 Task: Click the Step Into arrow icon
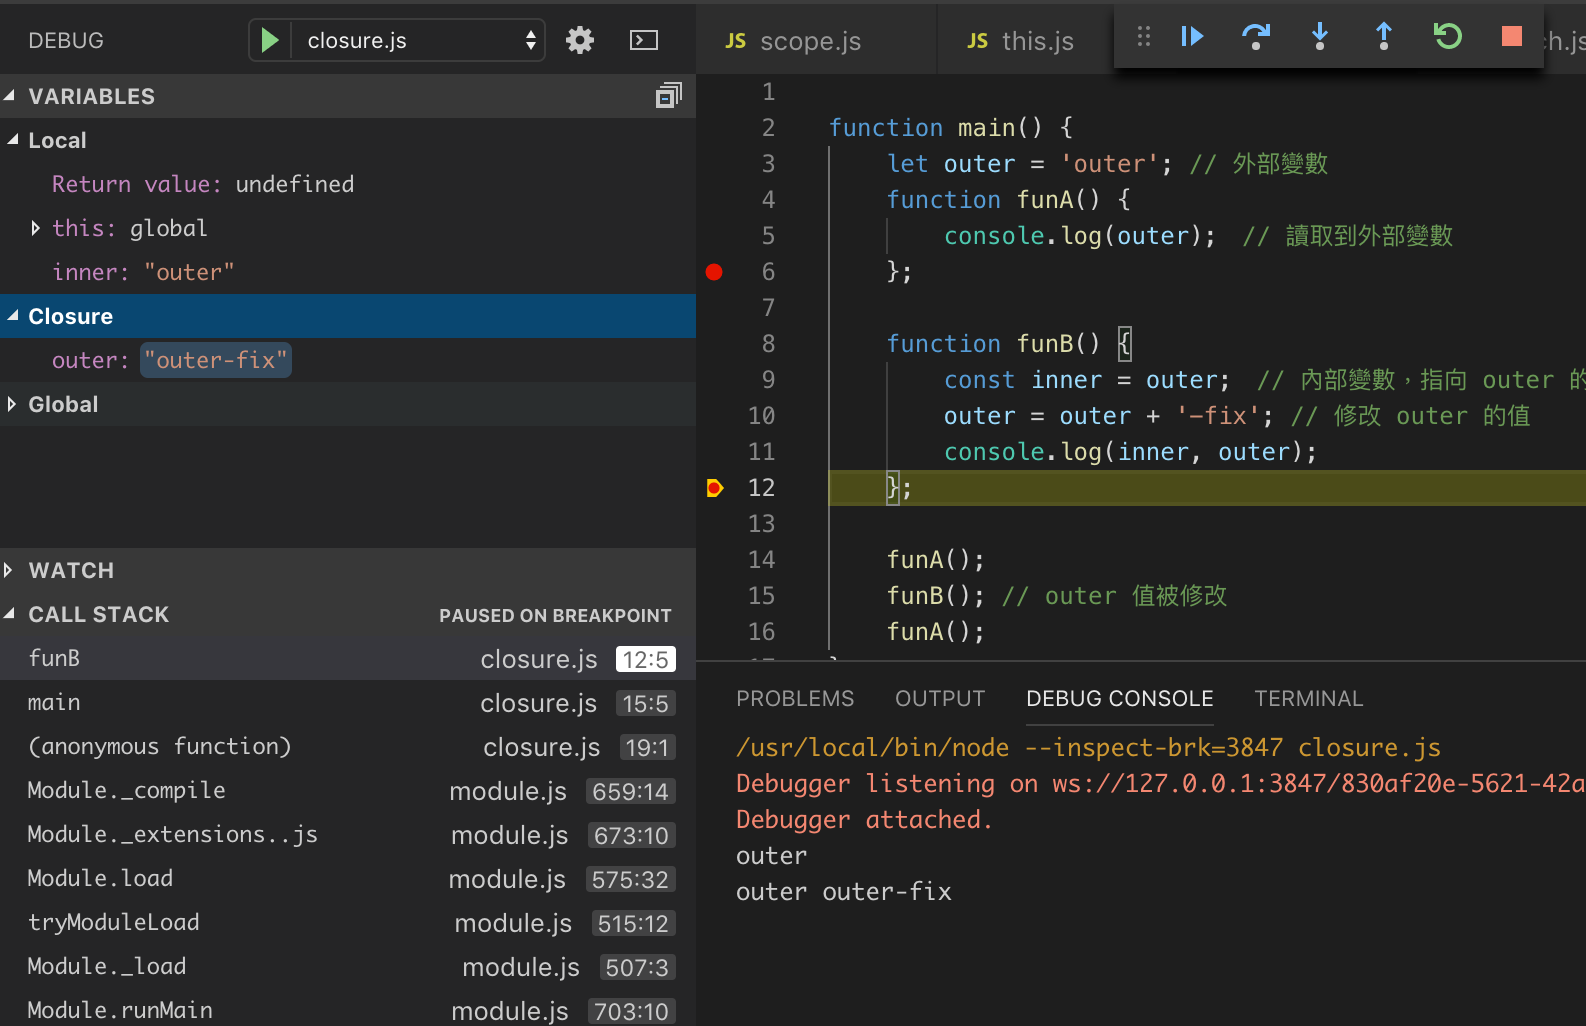coord(1320,37)
